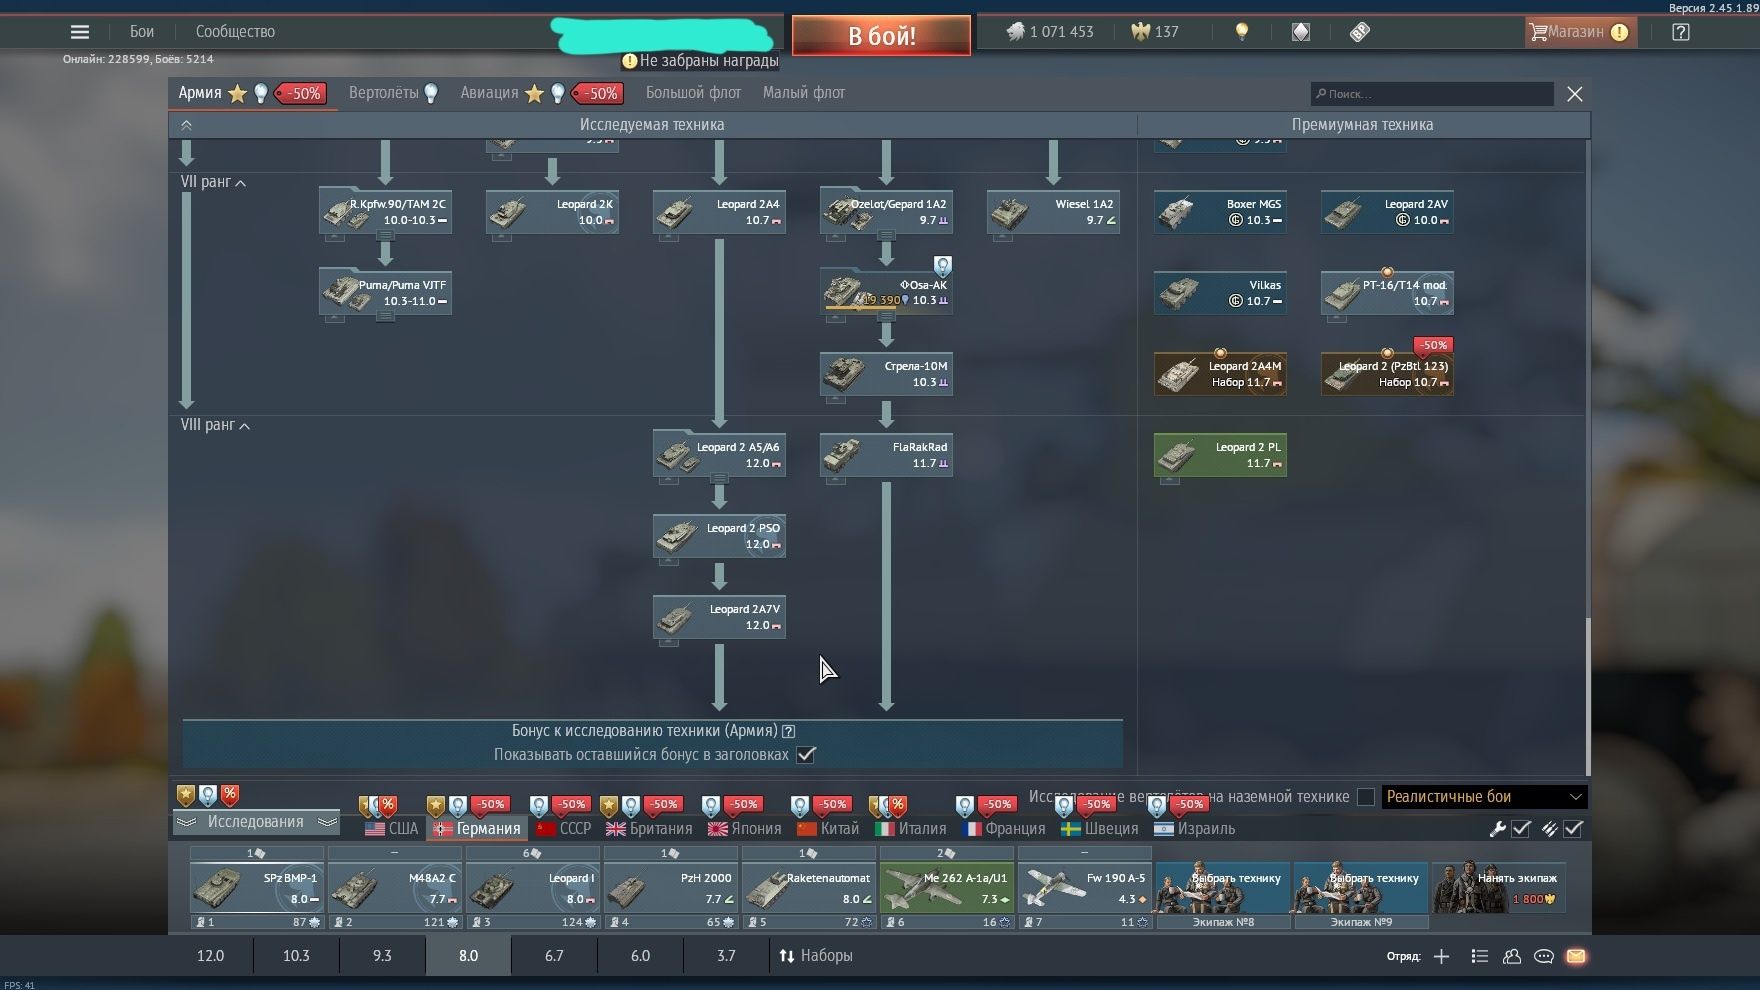Select США nation

coord(392,829)
